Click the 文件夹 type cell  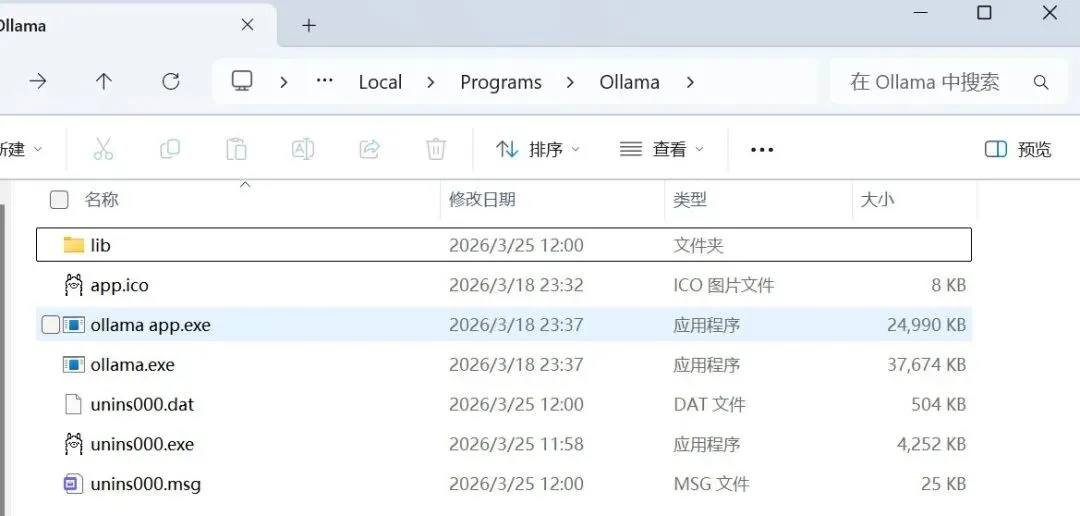(x=698, y=245)
